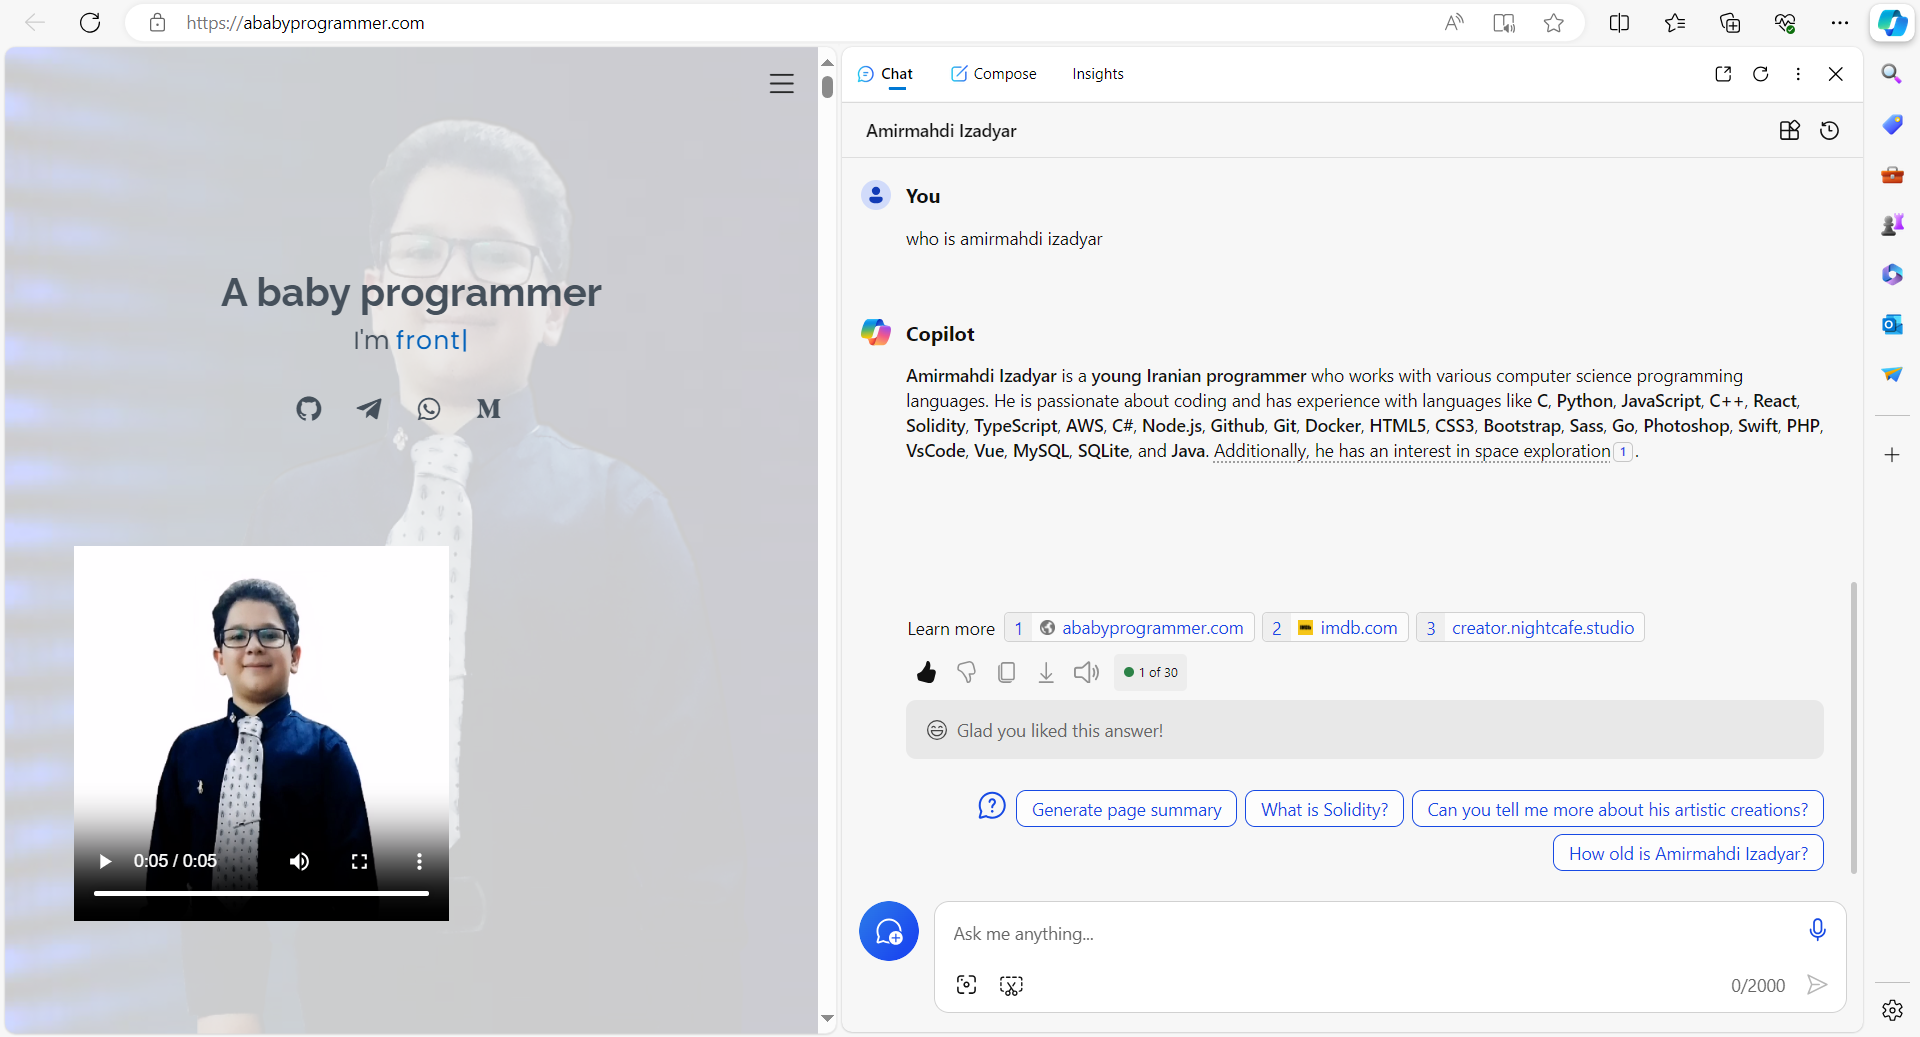Open Copilot more options menu
This screenshot has width=1920, height=1037.
click(x=1798, y=74)
